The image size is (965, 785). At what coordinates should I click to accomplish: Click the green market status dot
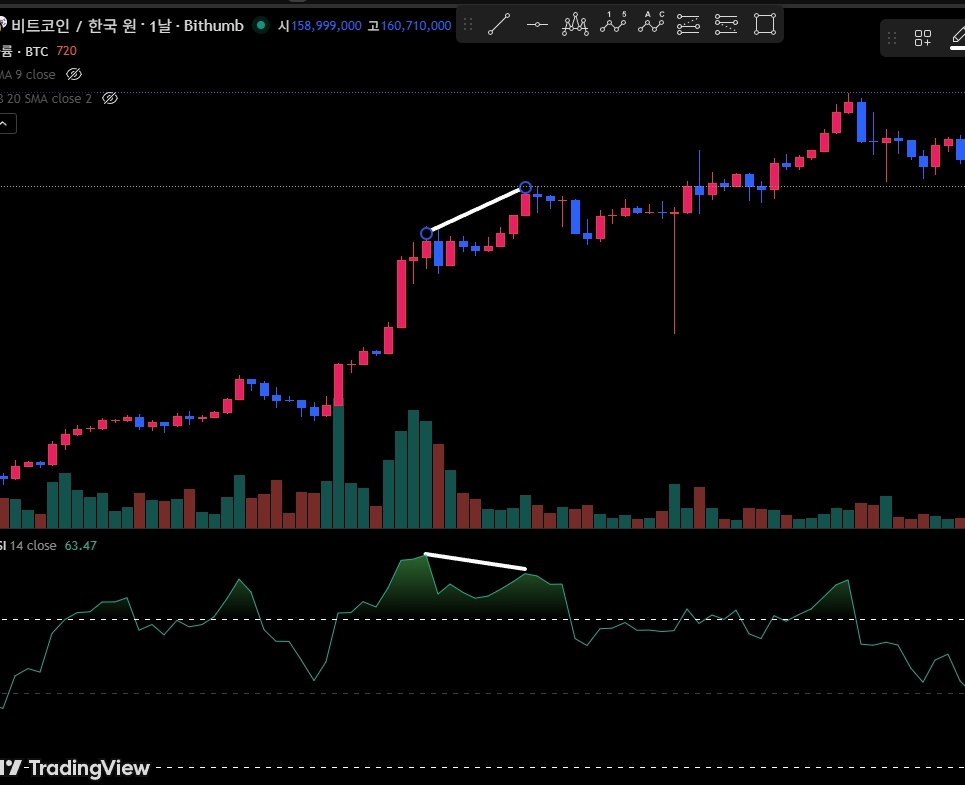[261, 25]
